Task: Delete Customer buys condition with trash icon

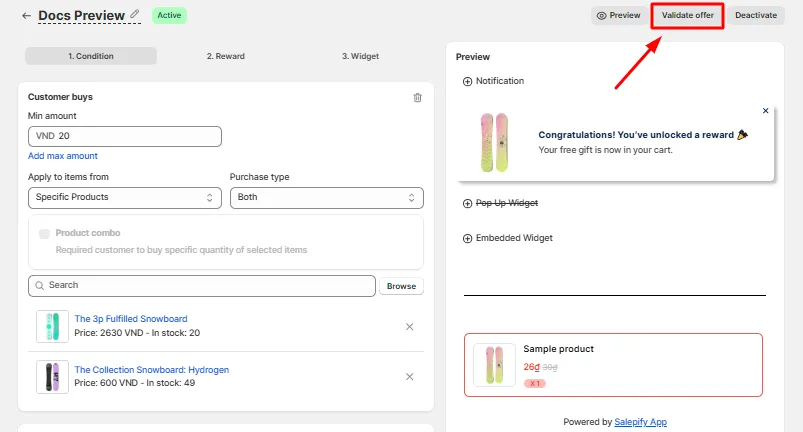Action: [417, 97]
